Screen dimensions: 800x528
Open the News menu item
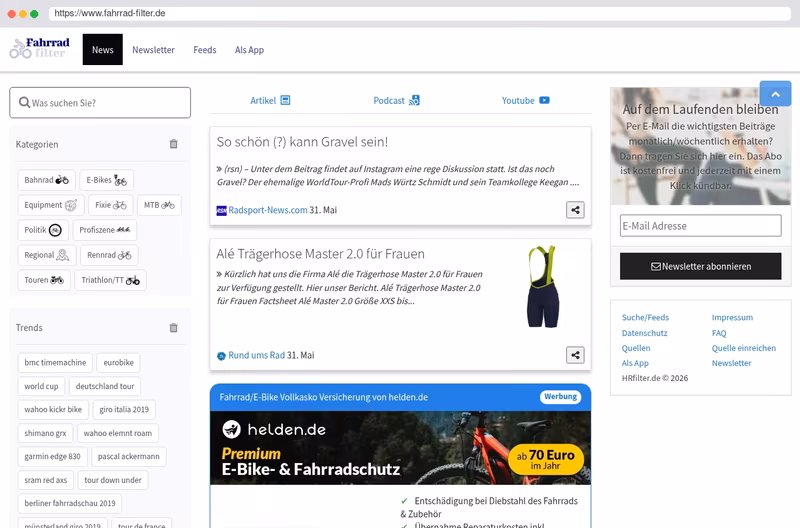tap(103, 49)
